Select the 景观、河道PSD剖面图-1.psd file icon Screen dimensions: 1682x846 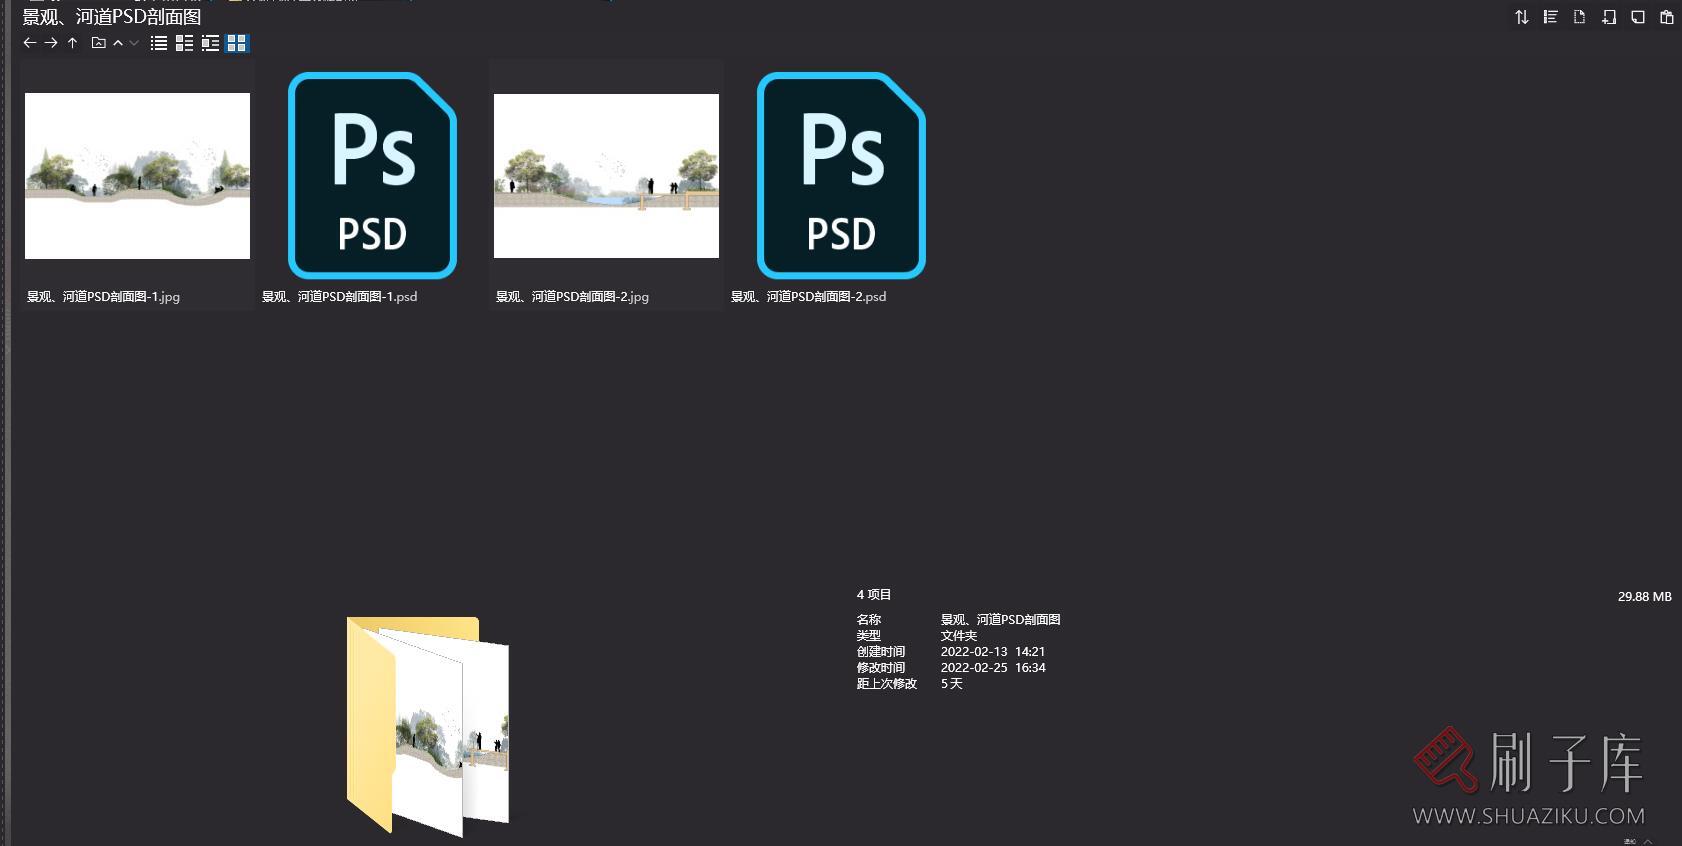coord(372,175)
